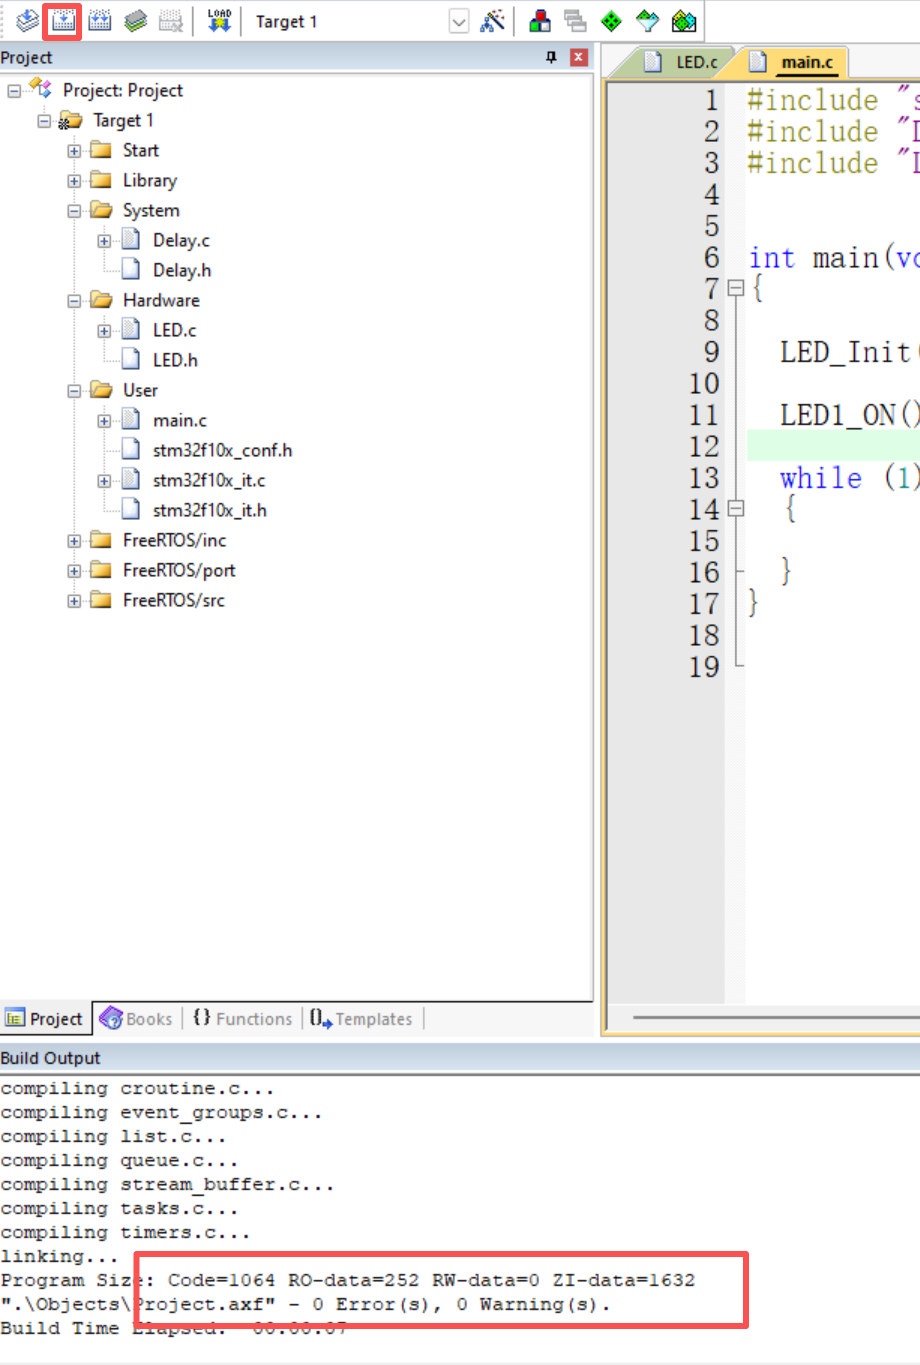
Task: Click the LOAD download to flash icon
Action: click(219, 21)
